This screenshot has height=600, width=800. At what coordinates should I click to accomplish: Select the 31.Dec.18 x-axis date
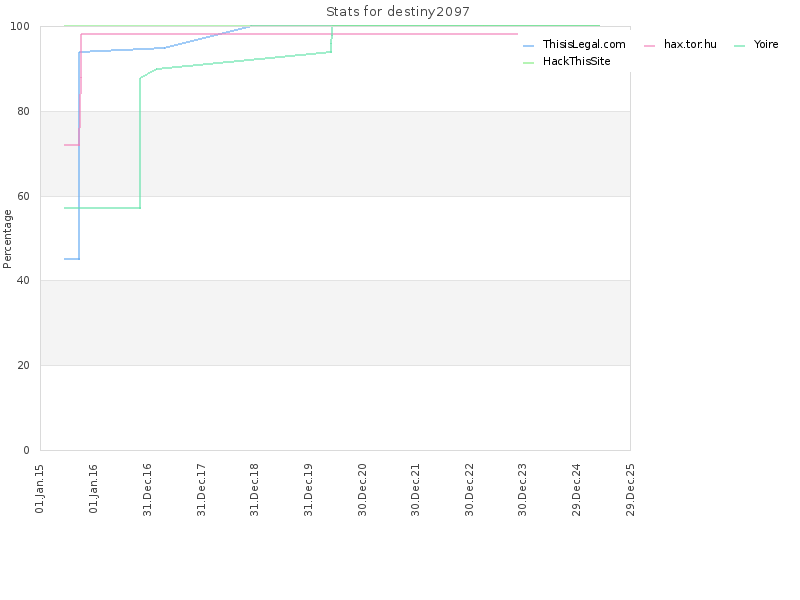(254, 490)
